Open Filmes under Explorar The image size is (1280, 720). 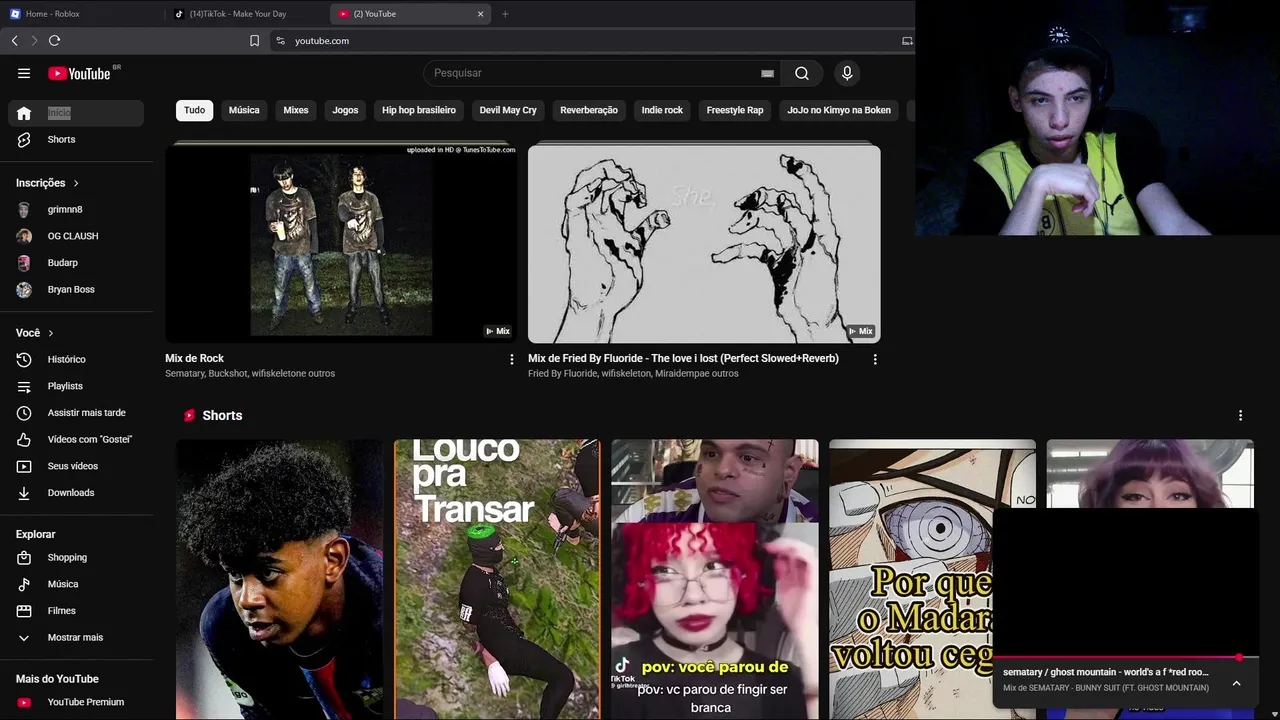76,610
